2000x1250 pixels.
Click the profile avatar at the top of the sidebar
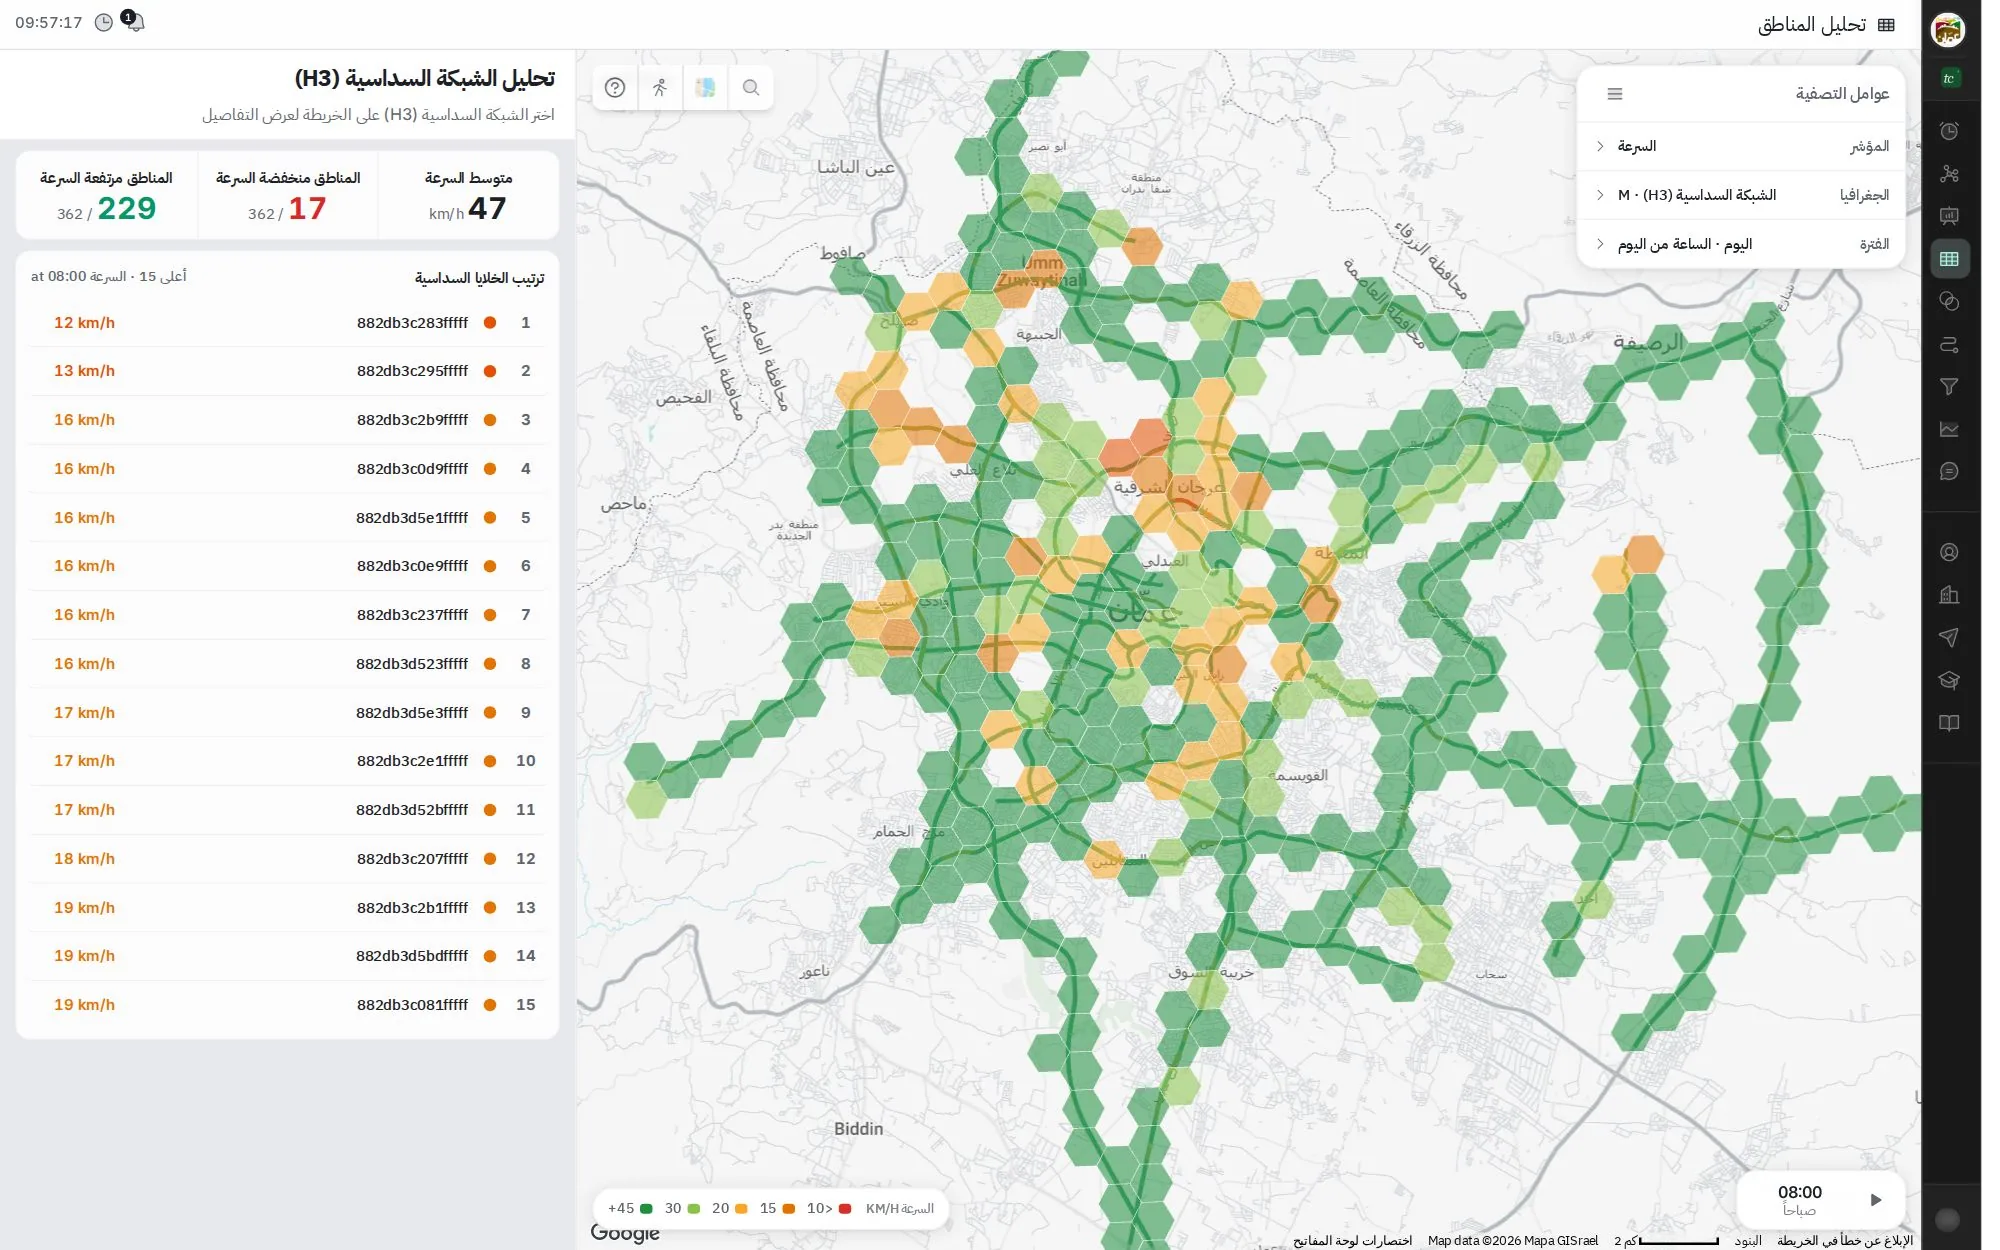pyautogui.click(x=1948, y=30)
